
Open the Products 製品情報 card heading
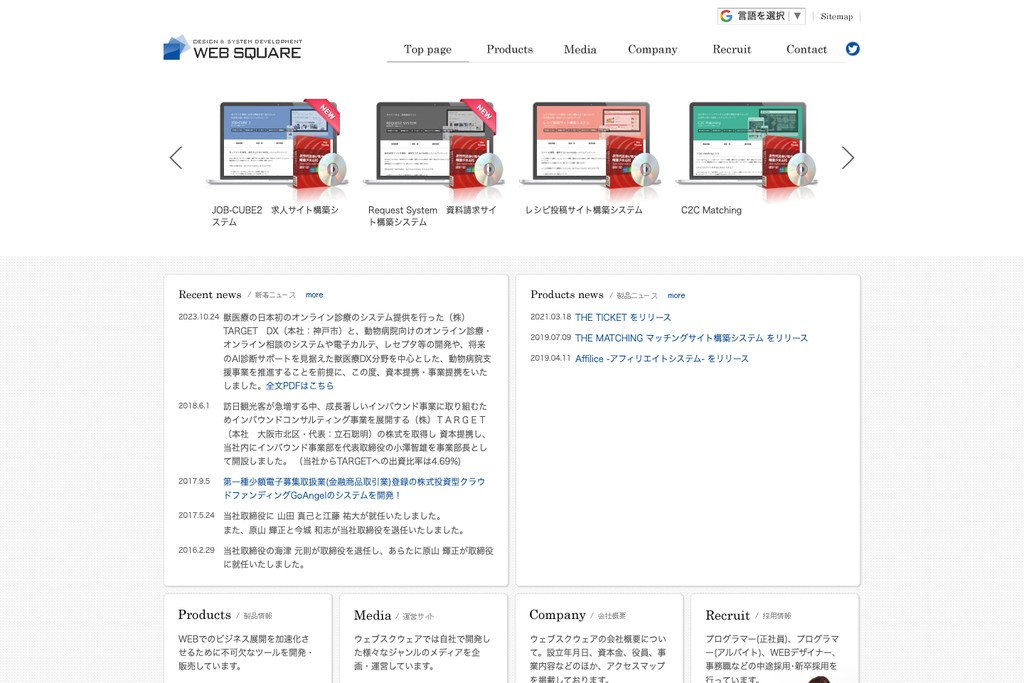(225, 615)
